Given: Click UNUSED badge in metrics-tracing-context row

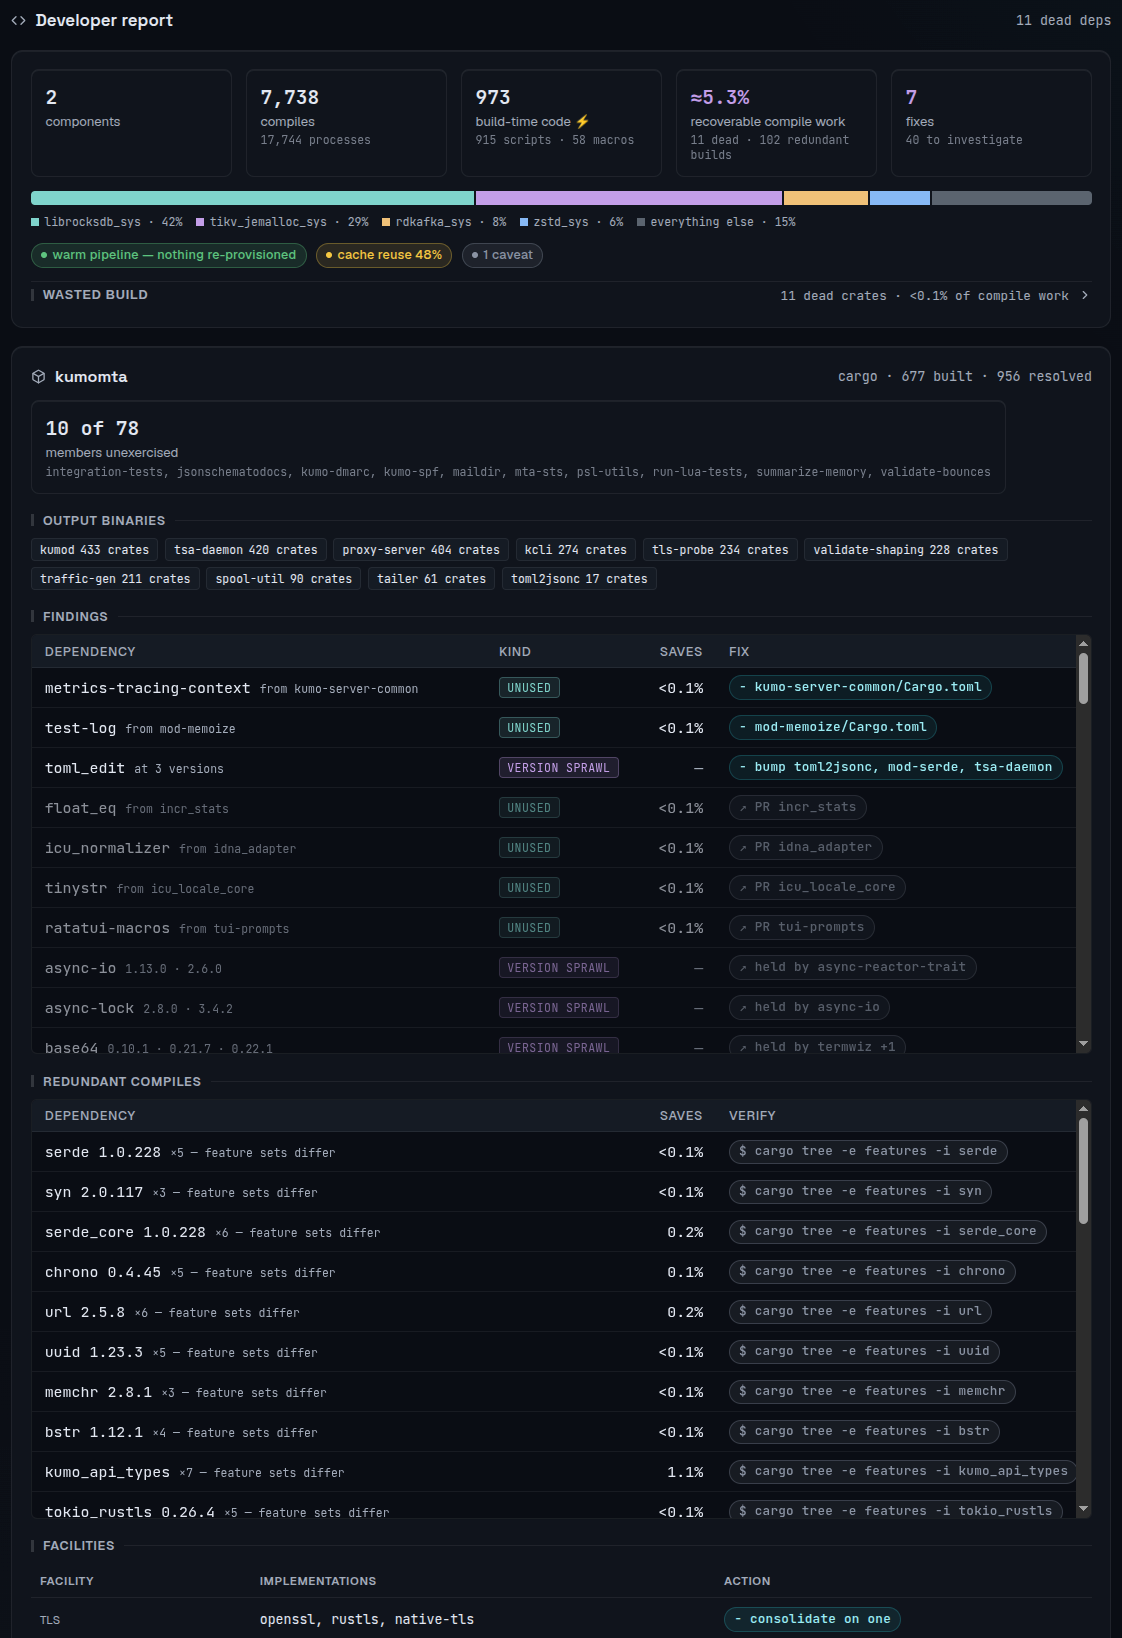Looking at the screenshot, I should click(x=529, y=688).
